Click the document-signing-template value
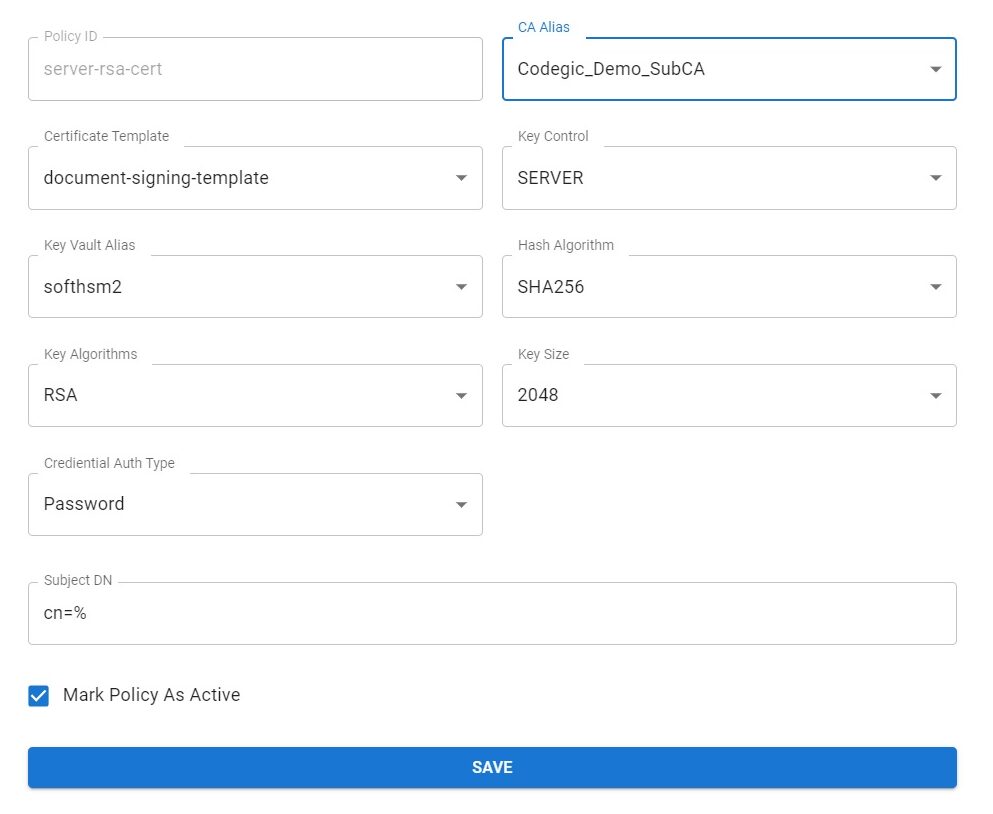The image size is (993, 814). click(x=156, y=178)
